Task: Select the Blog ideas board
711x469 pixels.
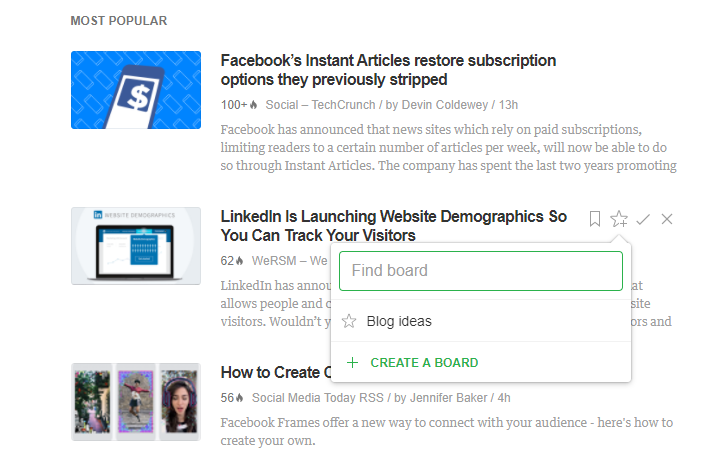Action: pyautogui.click(x=481, y=321)
